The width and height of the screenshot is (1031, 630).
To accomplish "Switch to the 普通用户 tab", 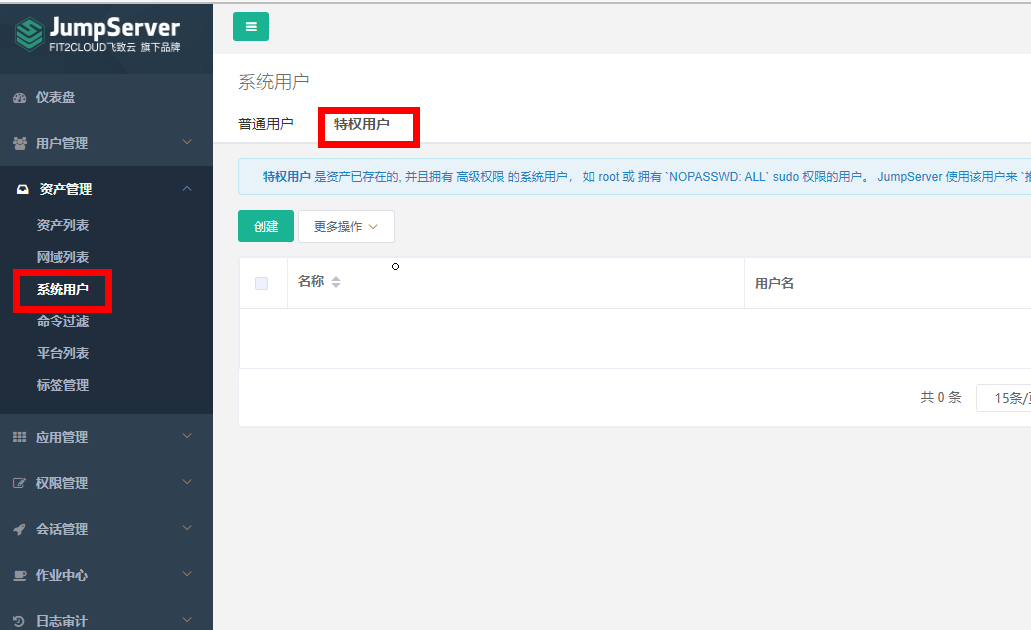I will tap(266, 124).
